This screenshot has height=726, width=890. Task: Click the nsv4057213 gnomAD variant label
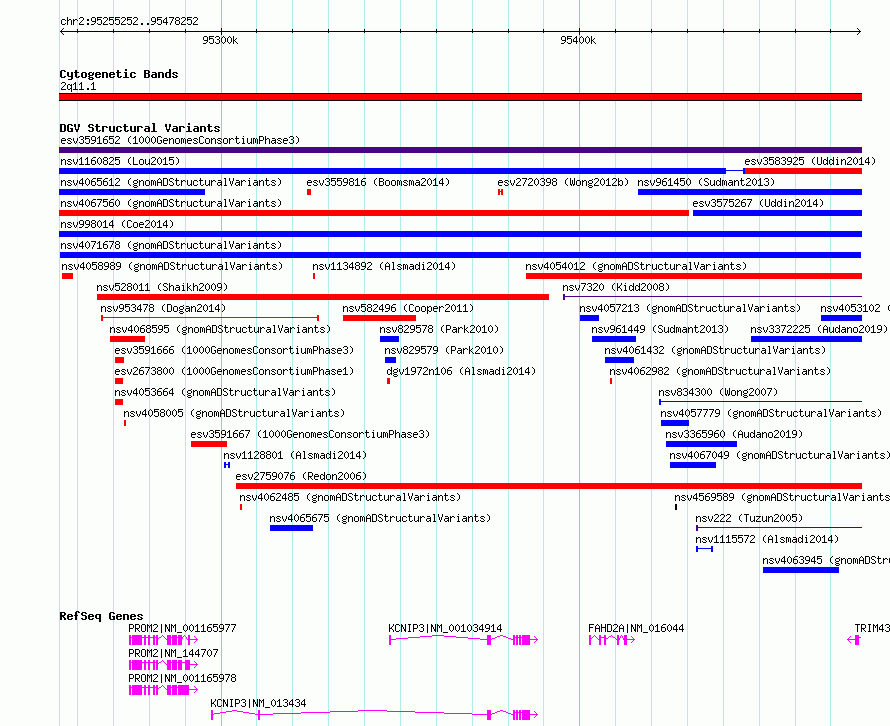point(690,308)
